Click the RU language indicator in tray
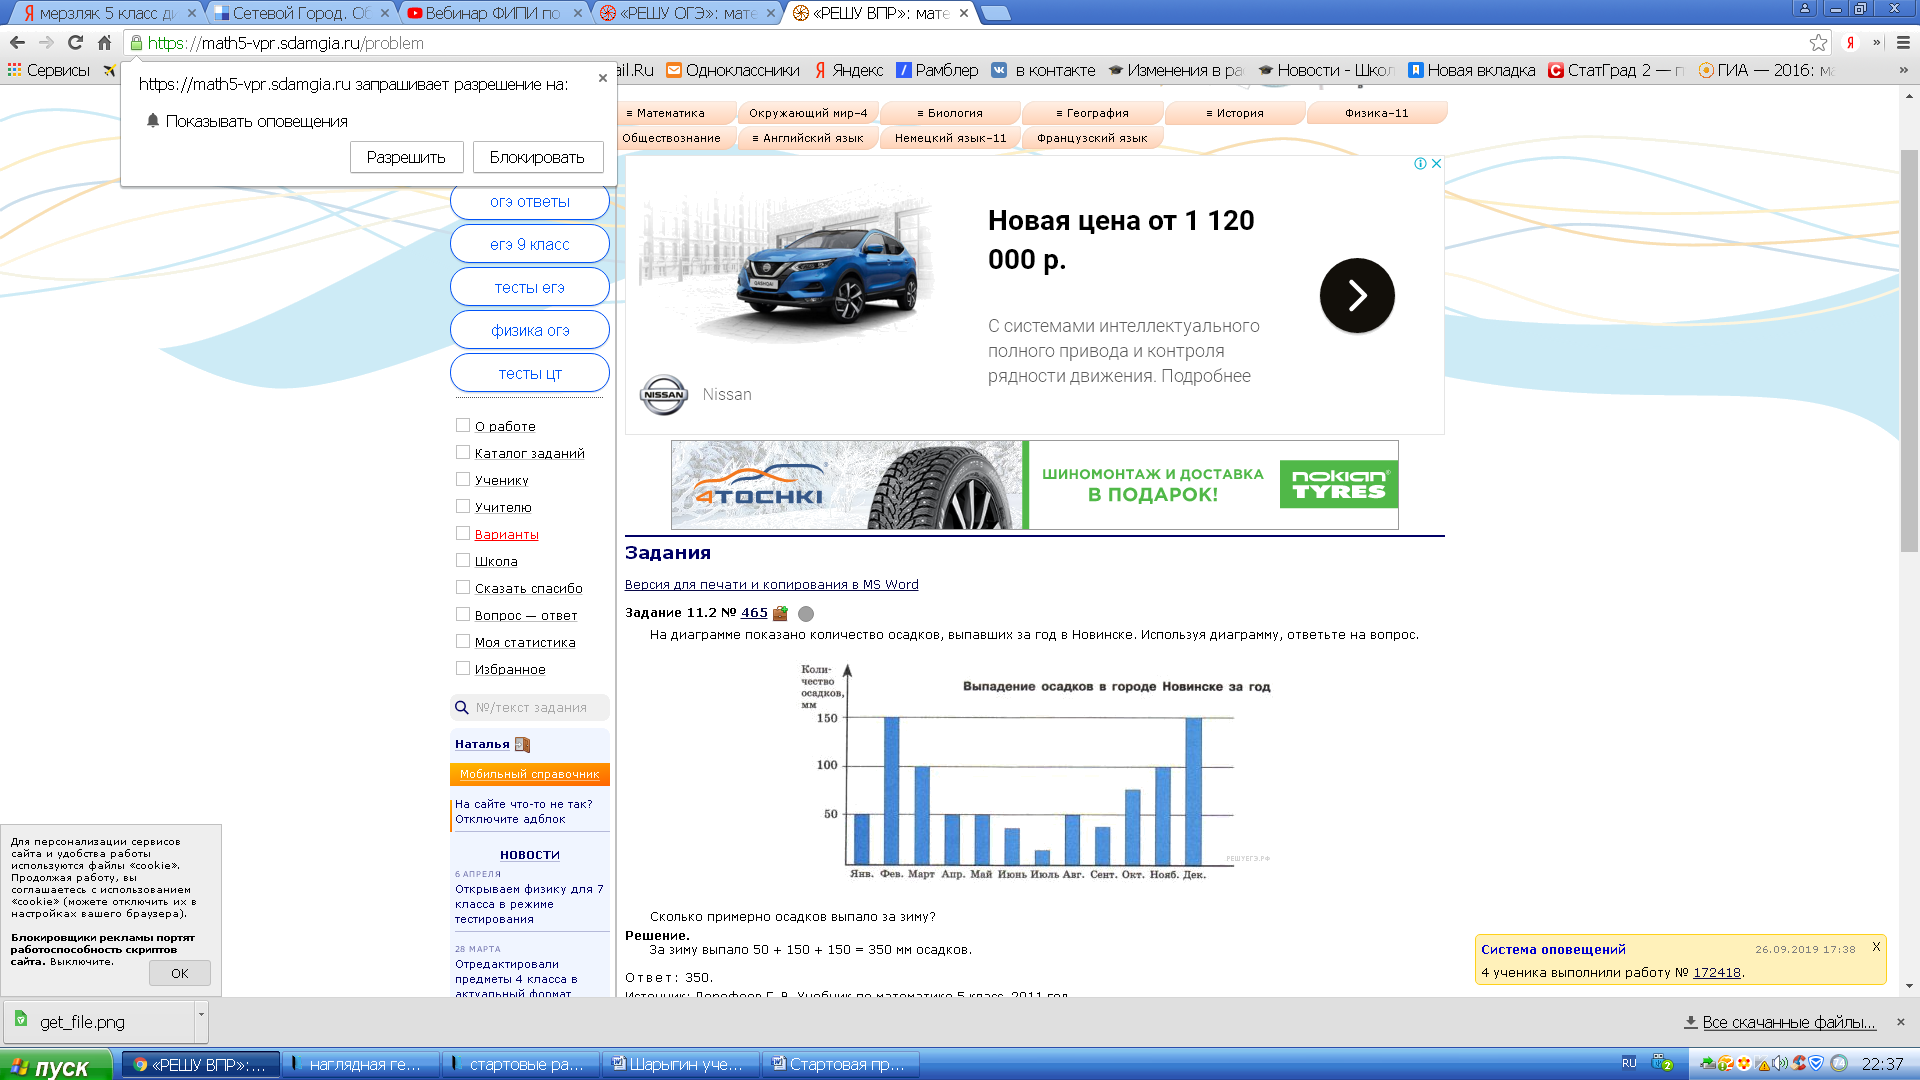Image resolution: width=1920 pixels, height=1080 pixels. point(1630,1063)
